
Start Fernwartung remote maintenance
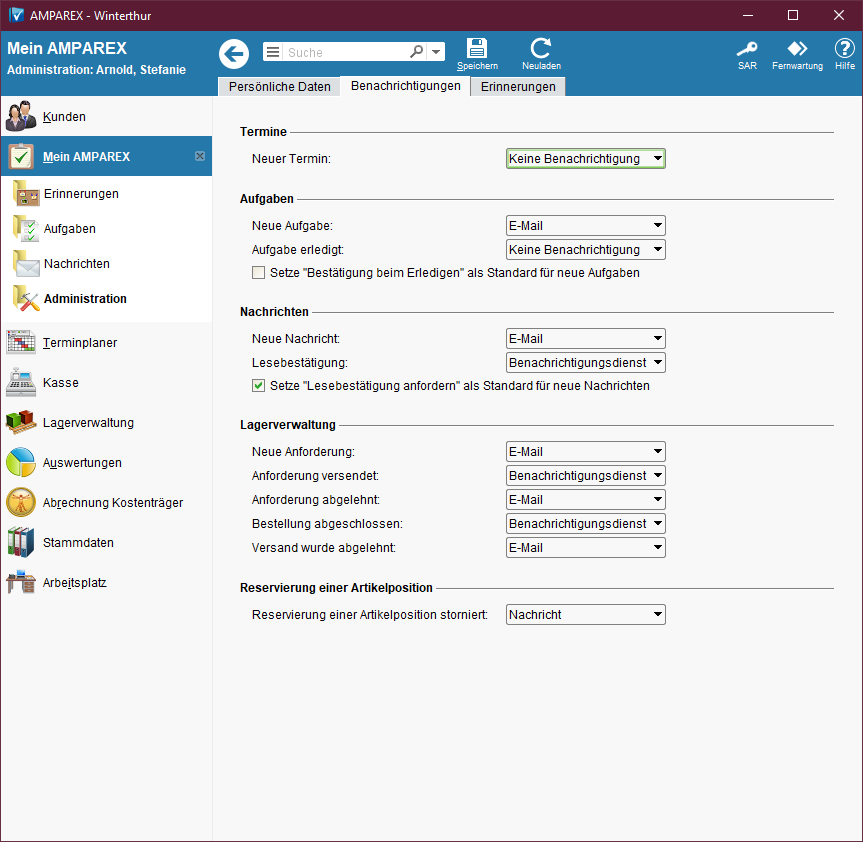pos(797,49)
